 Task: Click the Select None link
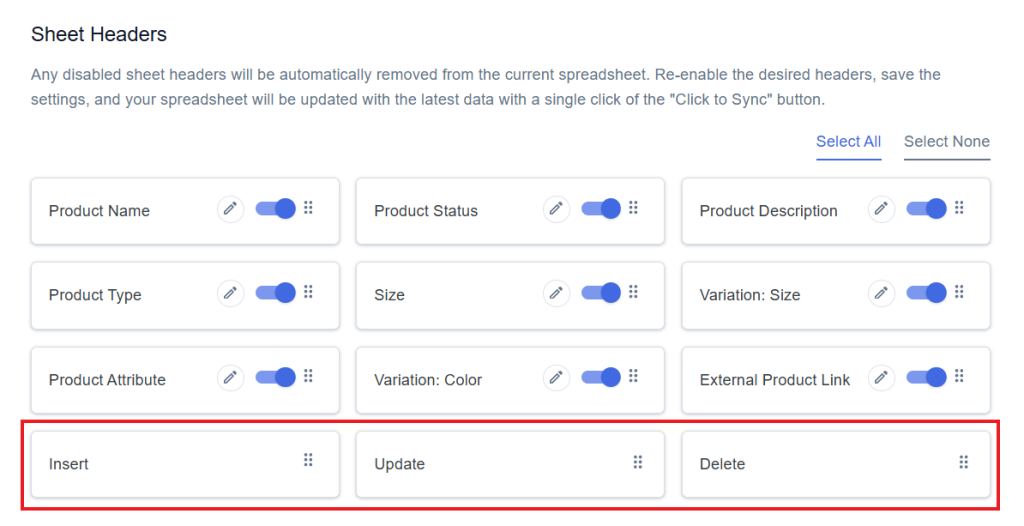(x=947, y=142)
